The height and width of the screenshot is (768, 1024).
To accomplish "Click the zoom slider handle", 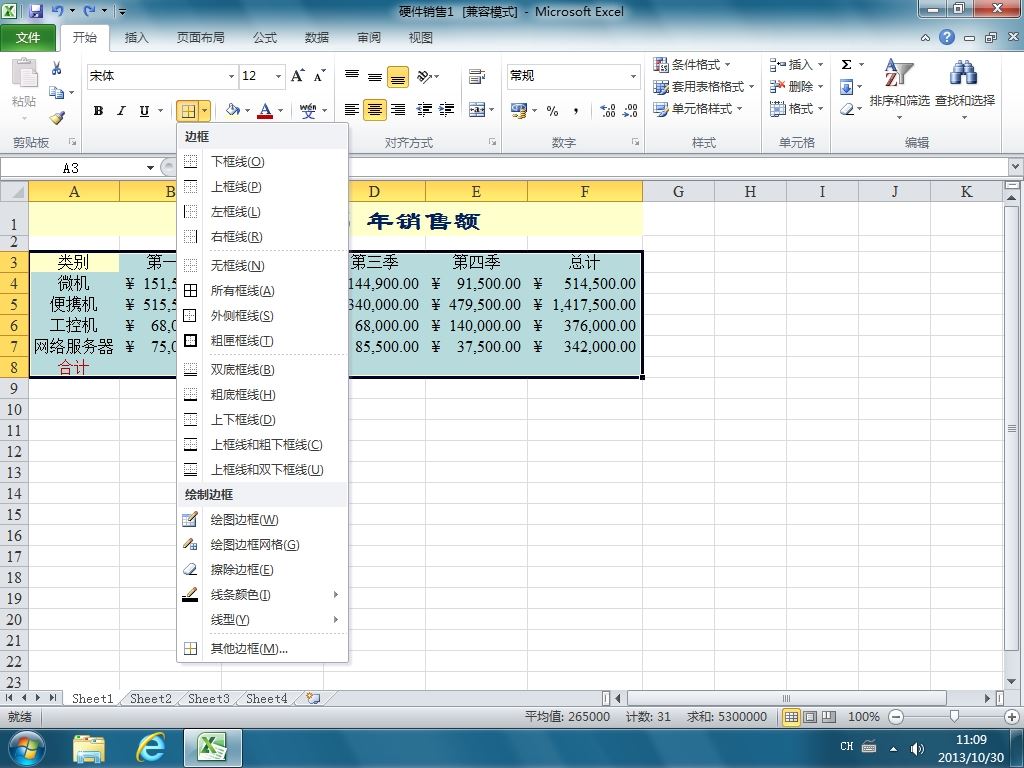I will (954, 716).
